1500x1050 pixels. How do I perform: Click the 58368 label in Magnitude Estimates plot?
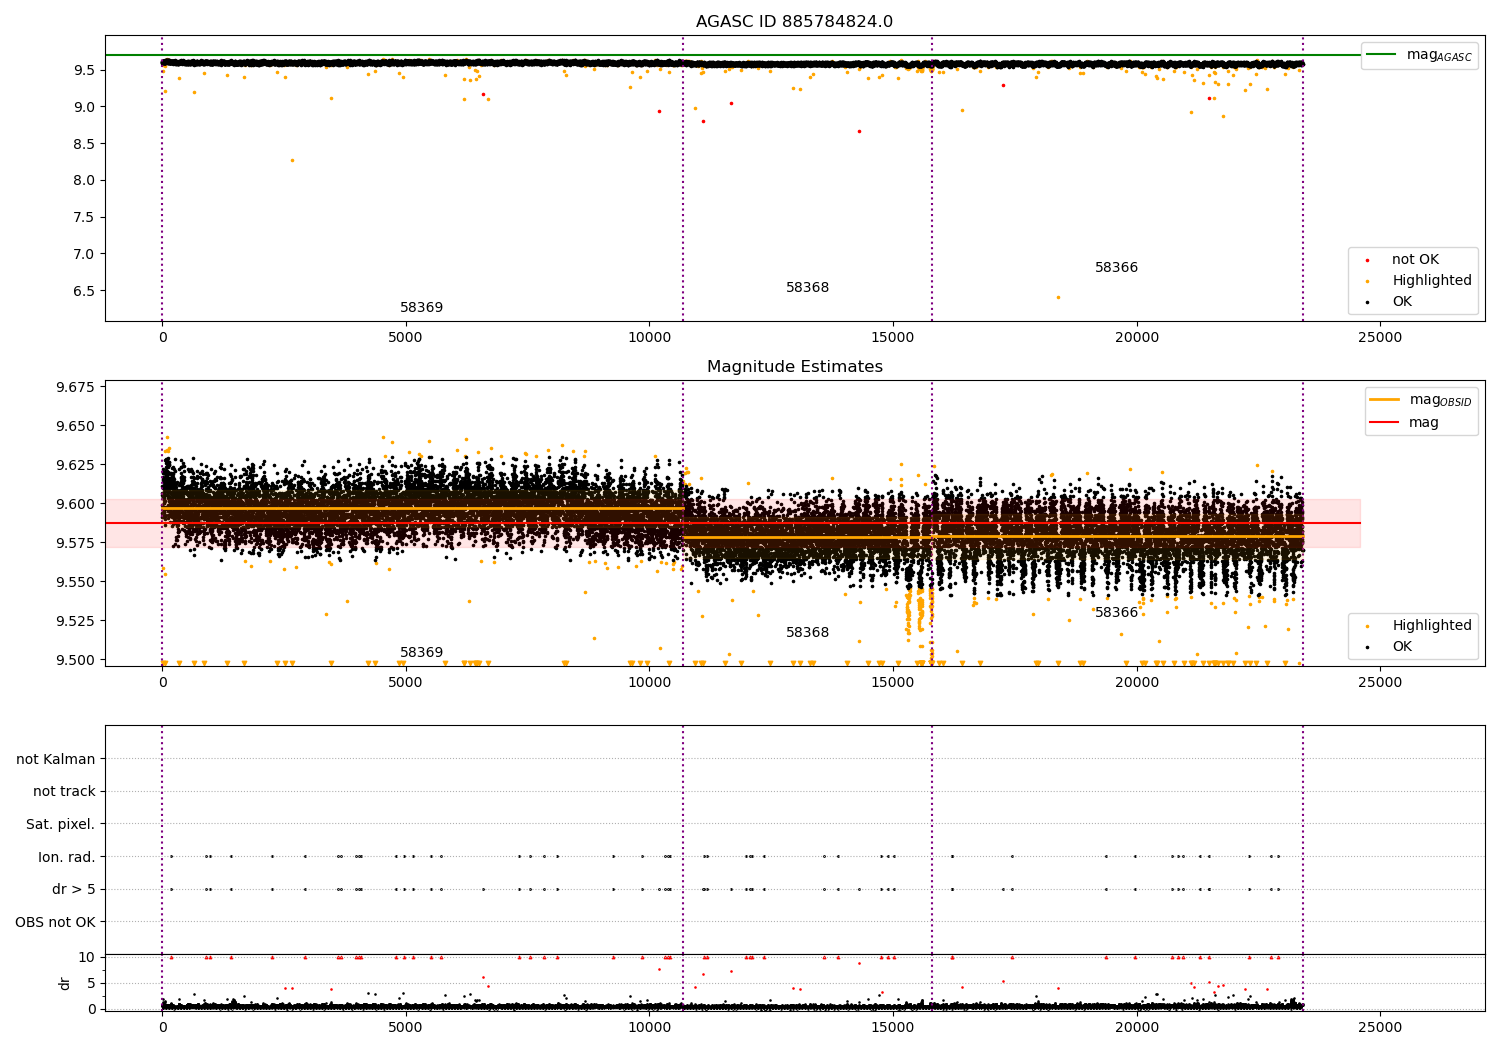pyautogui.click(x=807, y=633)
